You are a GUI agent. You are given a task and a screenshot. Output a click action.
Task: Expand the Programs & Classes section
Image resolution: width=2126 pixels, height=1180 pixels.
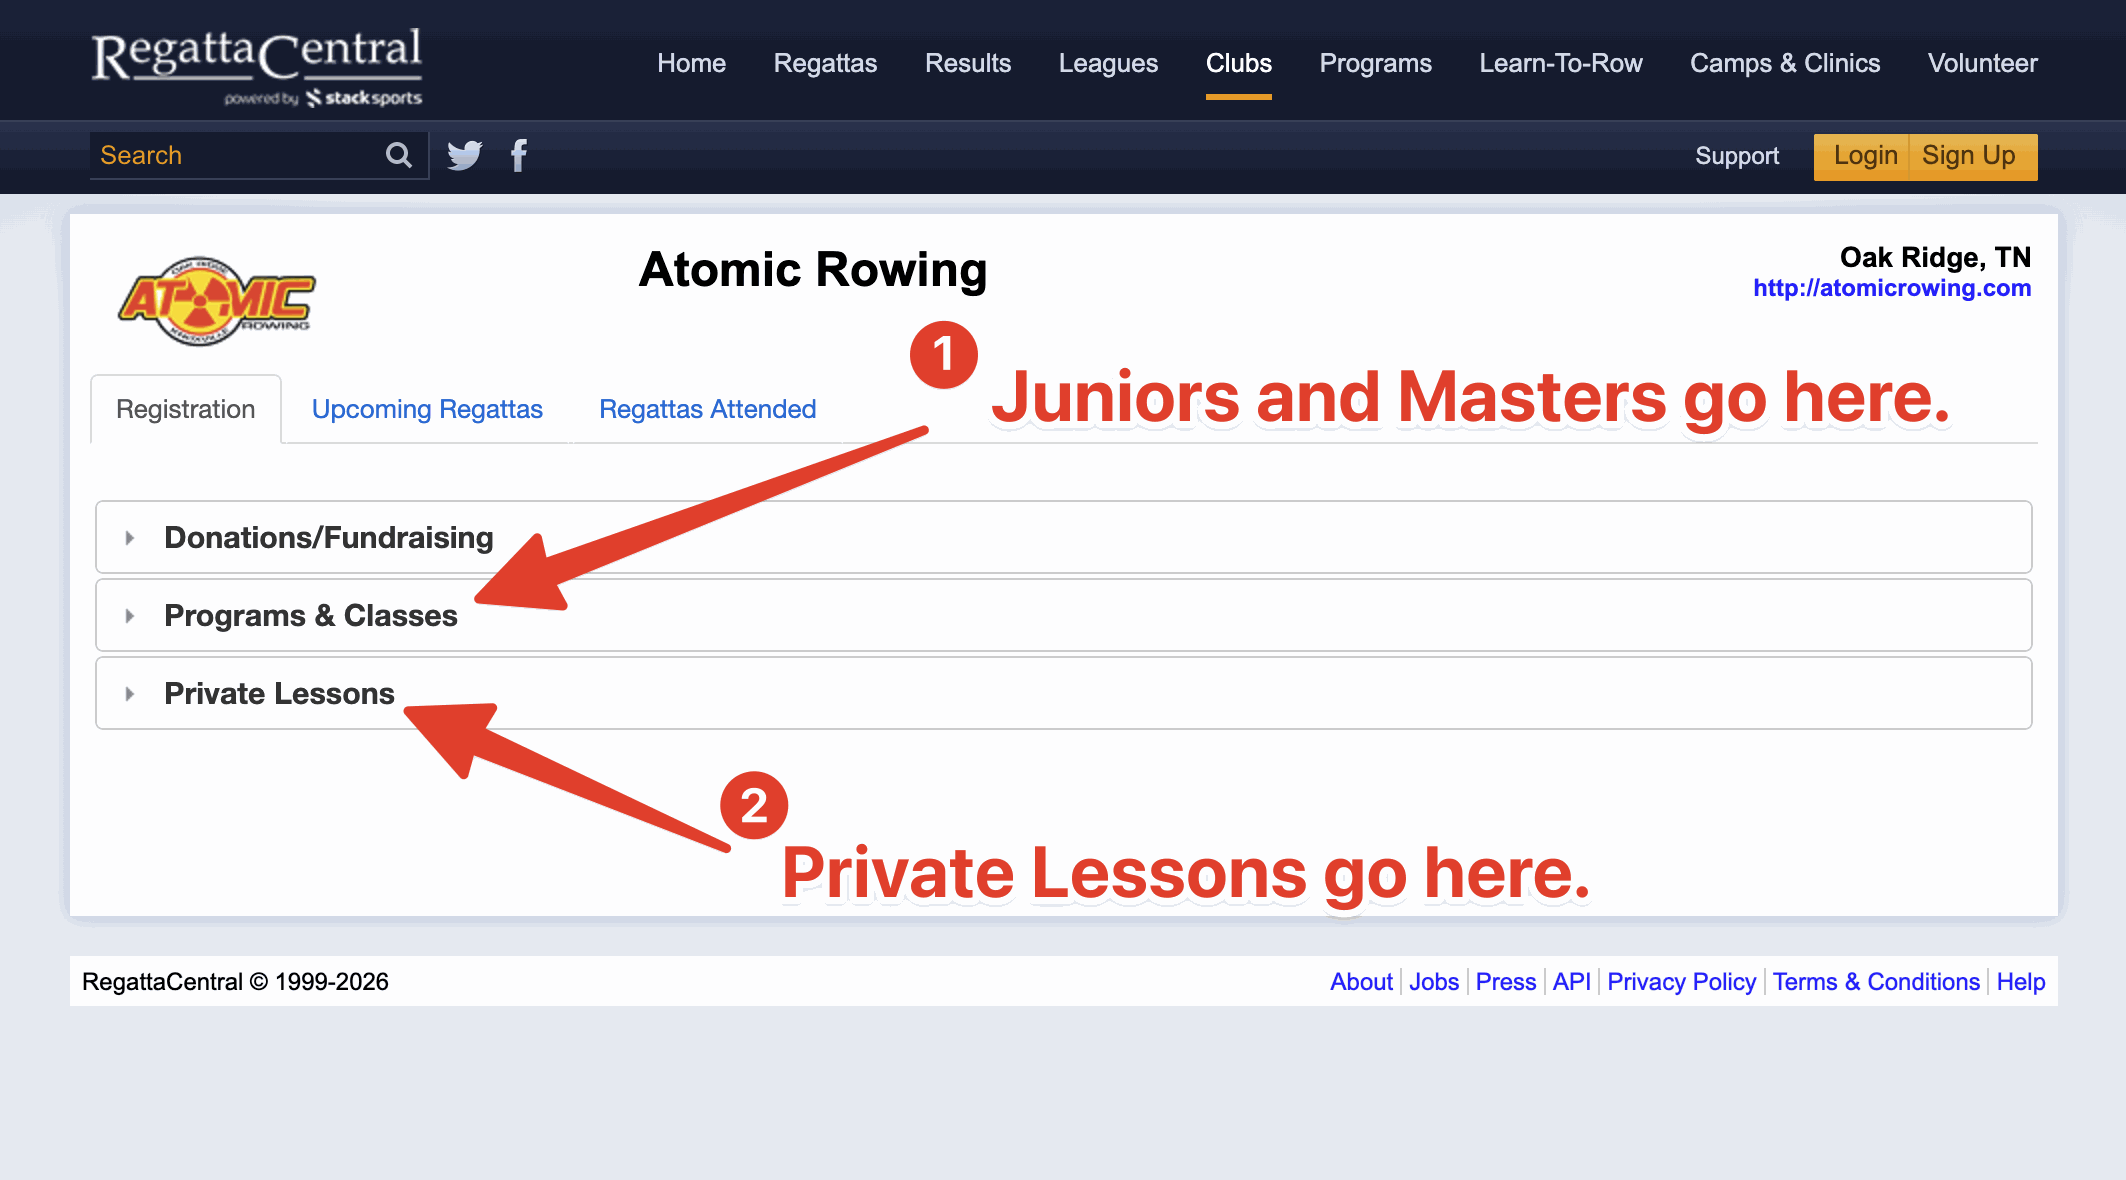pyautogui.click(x=310, y=616)
